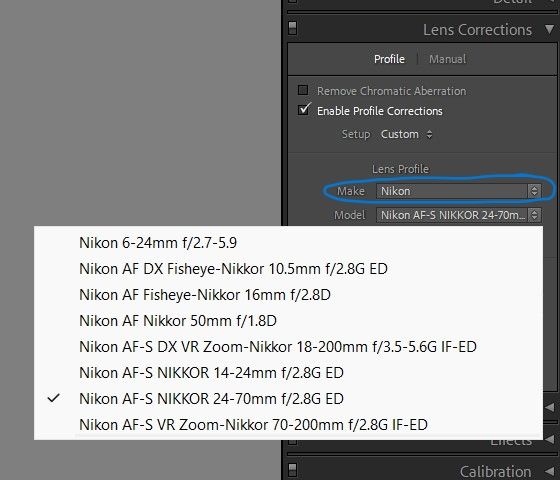Viewport: 560px width, 480px height.
Task: Switch to the Profile tab
Action: 389,59
